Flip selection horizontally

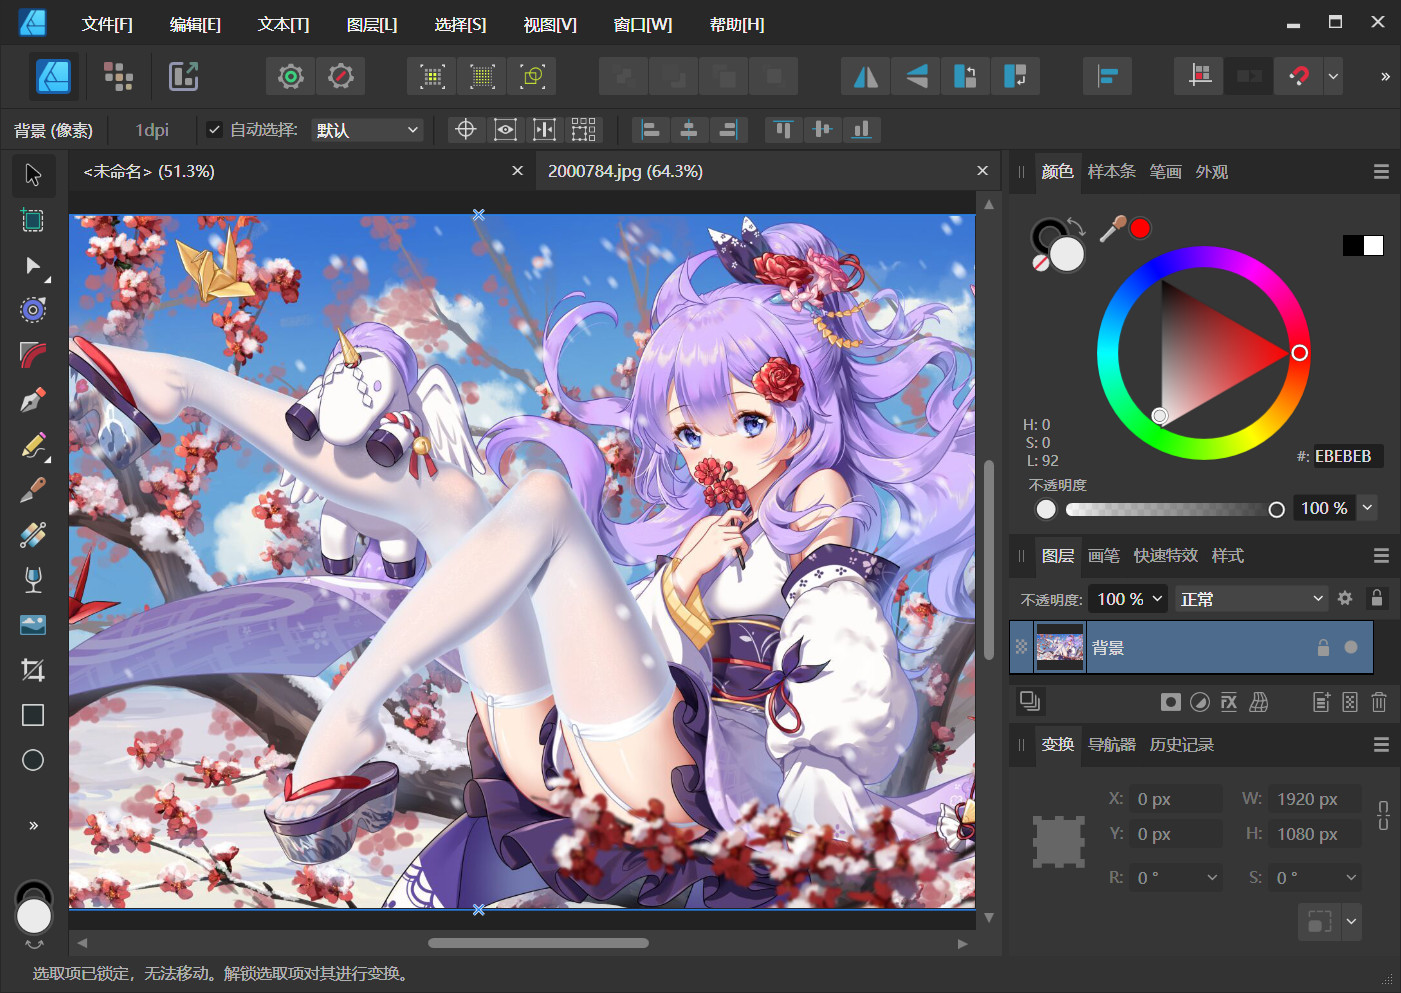pos(866,76)
